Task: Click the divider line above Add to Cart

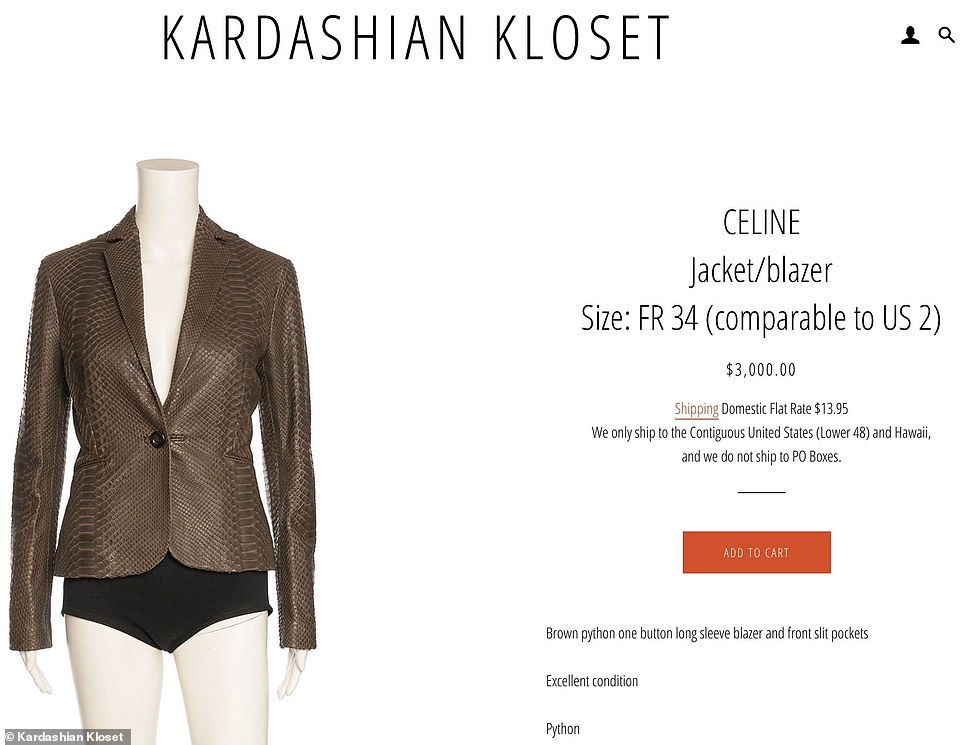Action: pos(761,492)
